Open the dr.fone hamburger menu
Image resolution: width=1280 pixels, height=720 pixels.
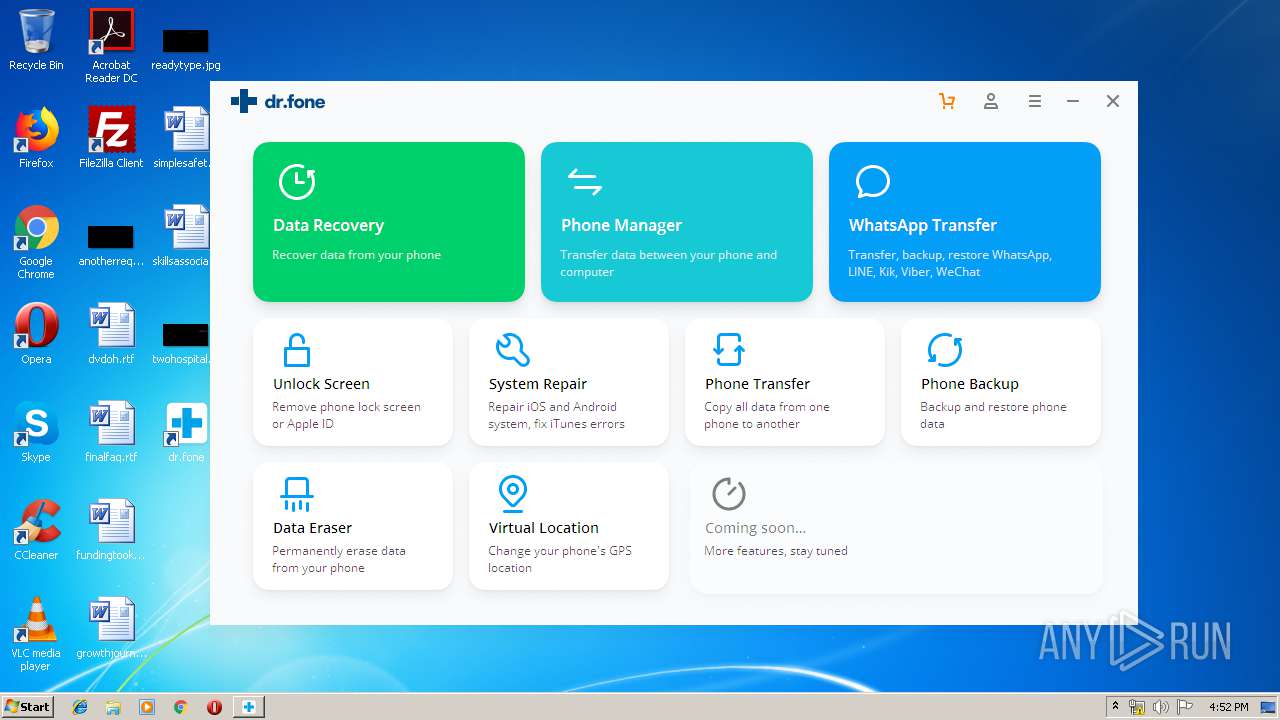point(1035,101)
